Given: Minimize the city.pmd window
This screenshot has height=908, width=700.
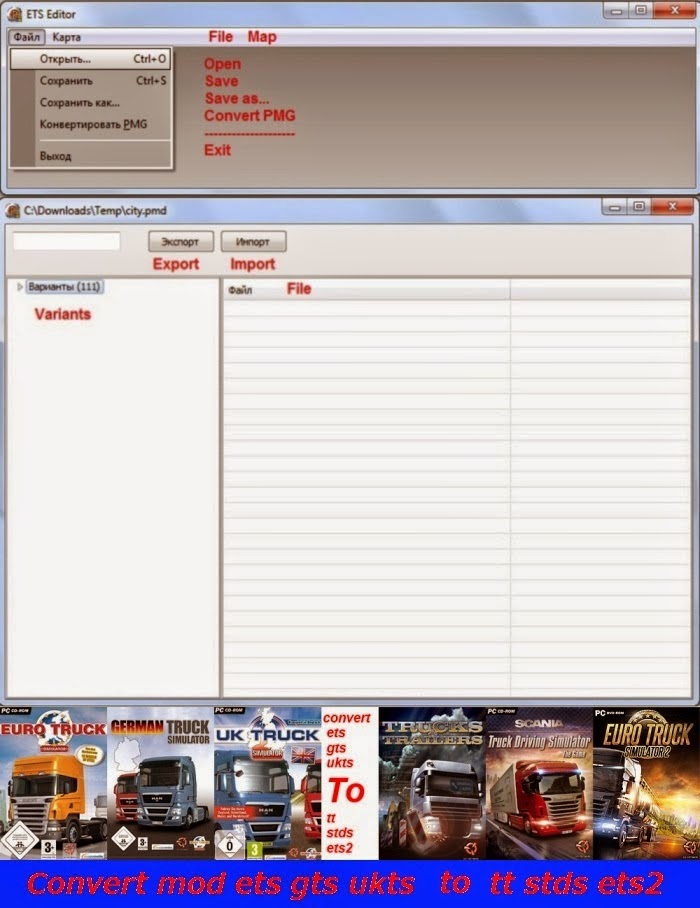Looking at the screenshot, I should pyautogui.click(x=614, y=207).
